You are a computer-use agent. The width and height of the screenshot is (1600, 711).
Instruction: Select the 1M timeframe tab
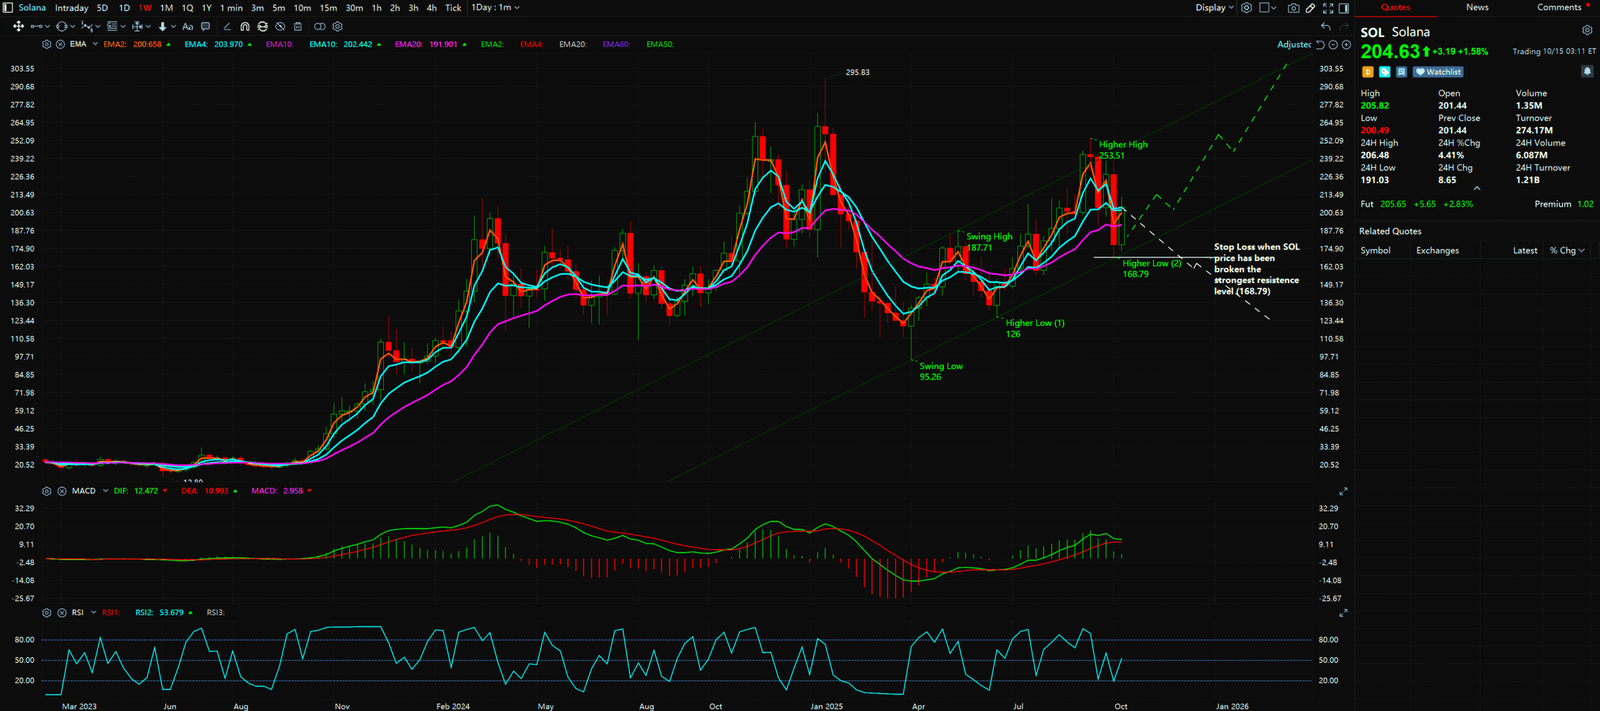pyautogui.click(x=166, y=8)
